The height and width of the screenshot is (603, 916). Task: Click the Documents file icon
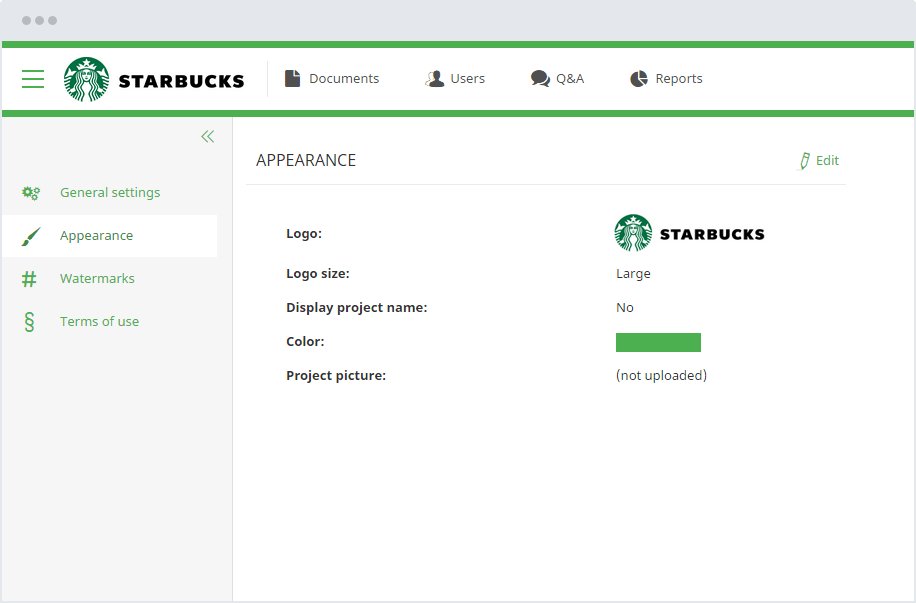pos(292,79)
